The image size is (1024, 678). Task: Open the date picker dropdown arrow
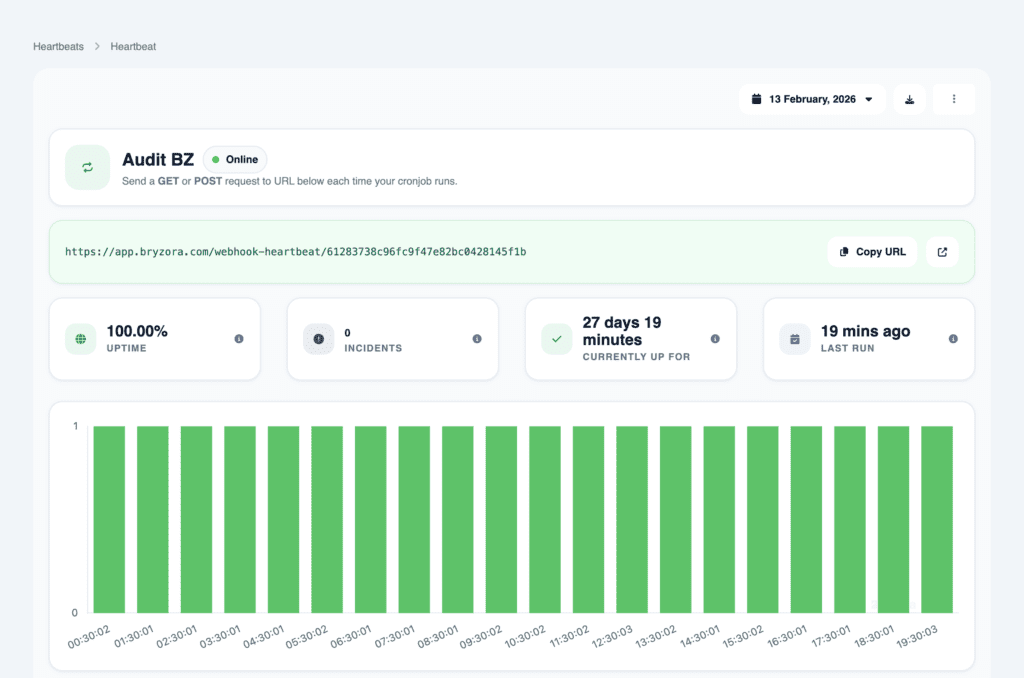tap(868, 99)
